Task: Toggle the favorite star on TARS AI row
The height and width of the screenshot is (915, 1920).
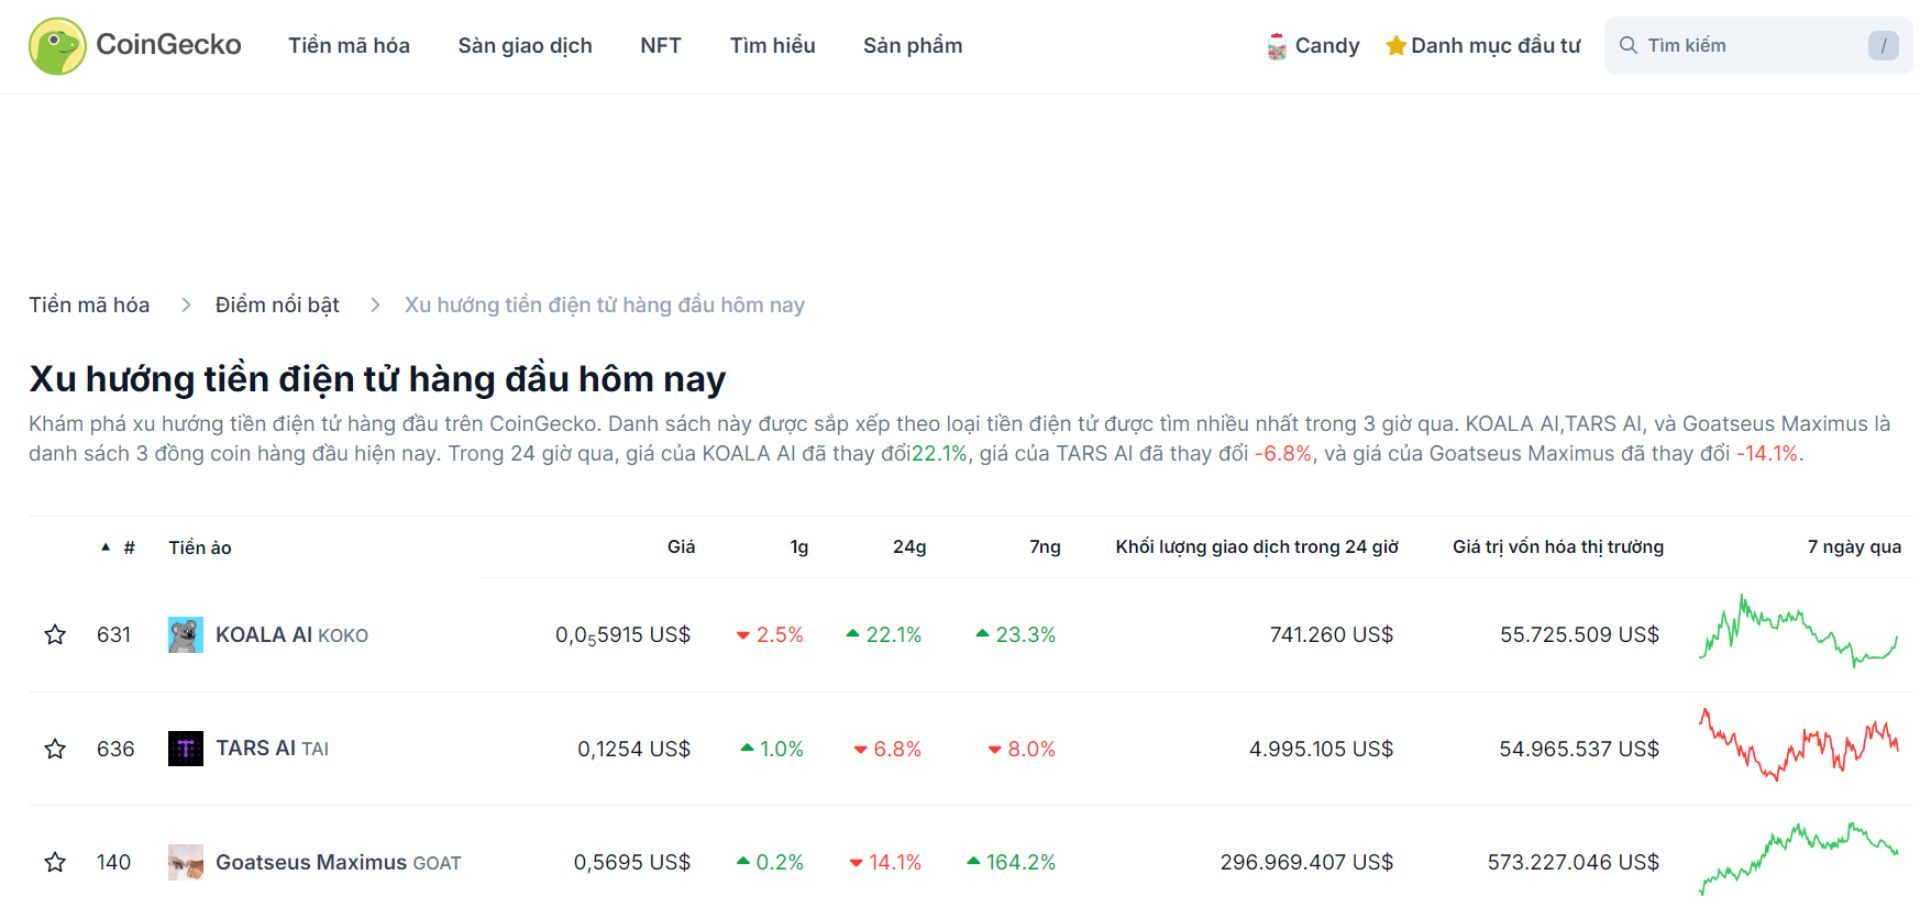Action: (x=55, y=748)
